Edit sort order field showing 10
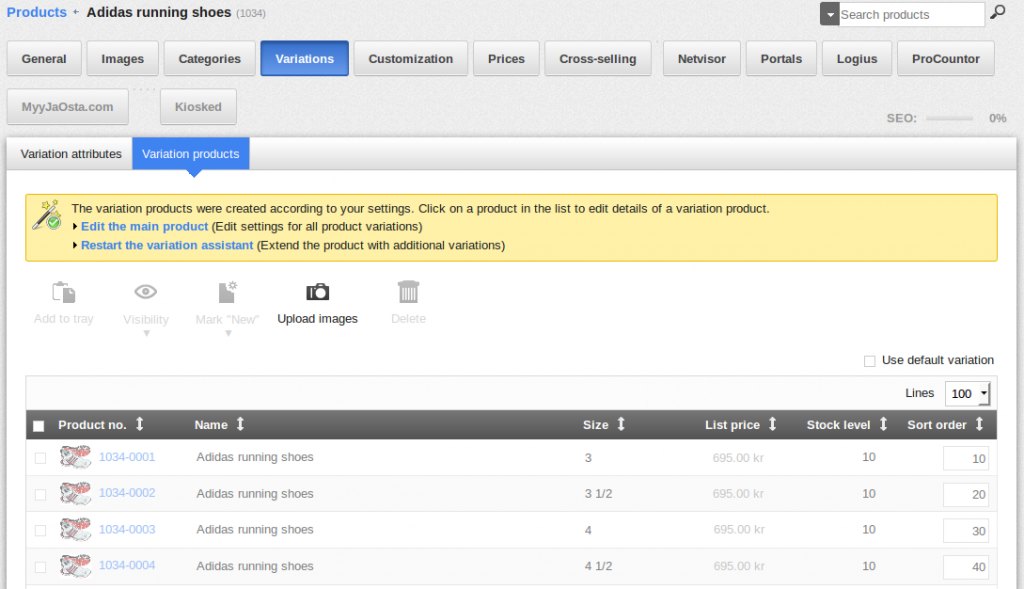Viewport: 1024px width, 589px height. pos(965,458)
